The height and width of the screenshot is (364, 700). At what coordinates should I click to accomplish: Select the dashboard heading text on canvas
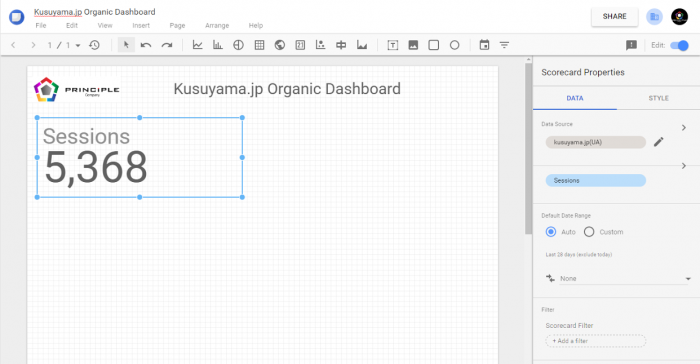[x=287, y=89]
